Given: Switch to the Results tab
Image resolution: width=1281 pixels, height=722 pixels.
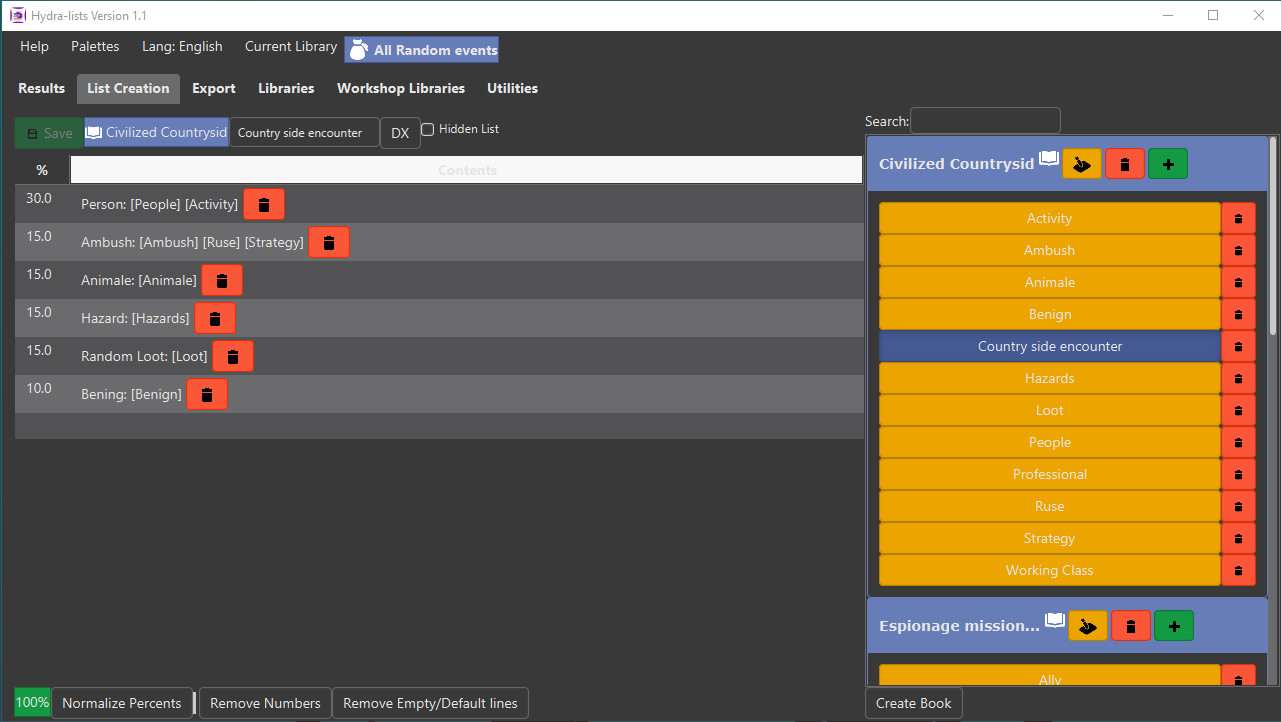Looking at the screenshot, I should (x=41, y=88).
